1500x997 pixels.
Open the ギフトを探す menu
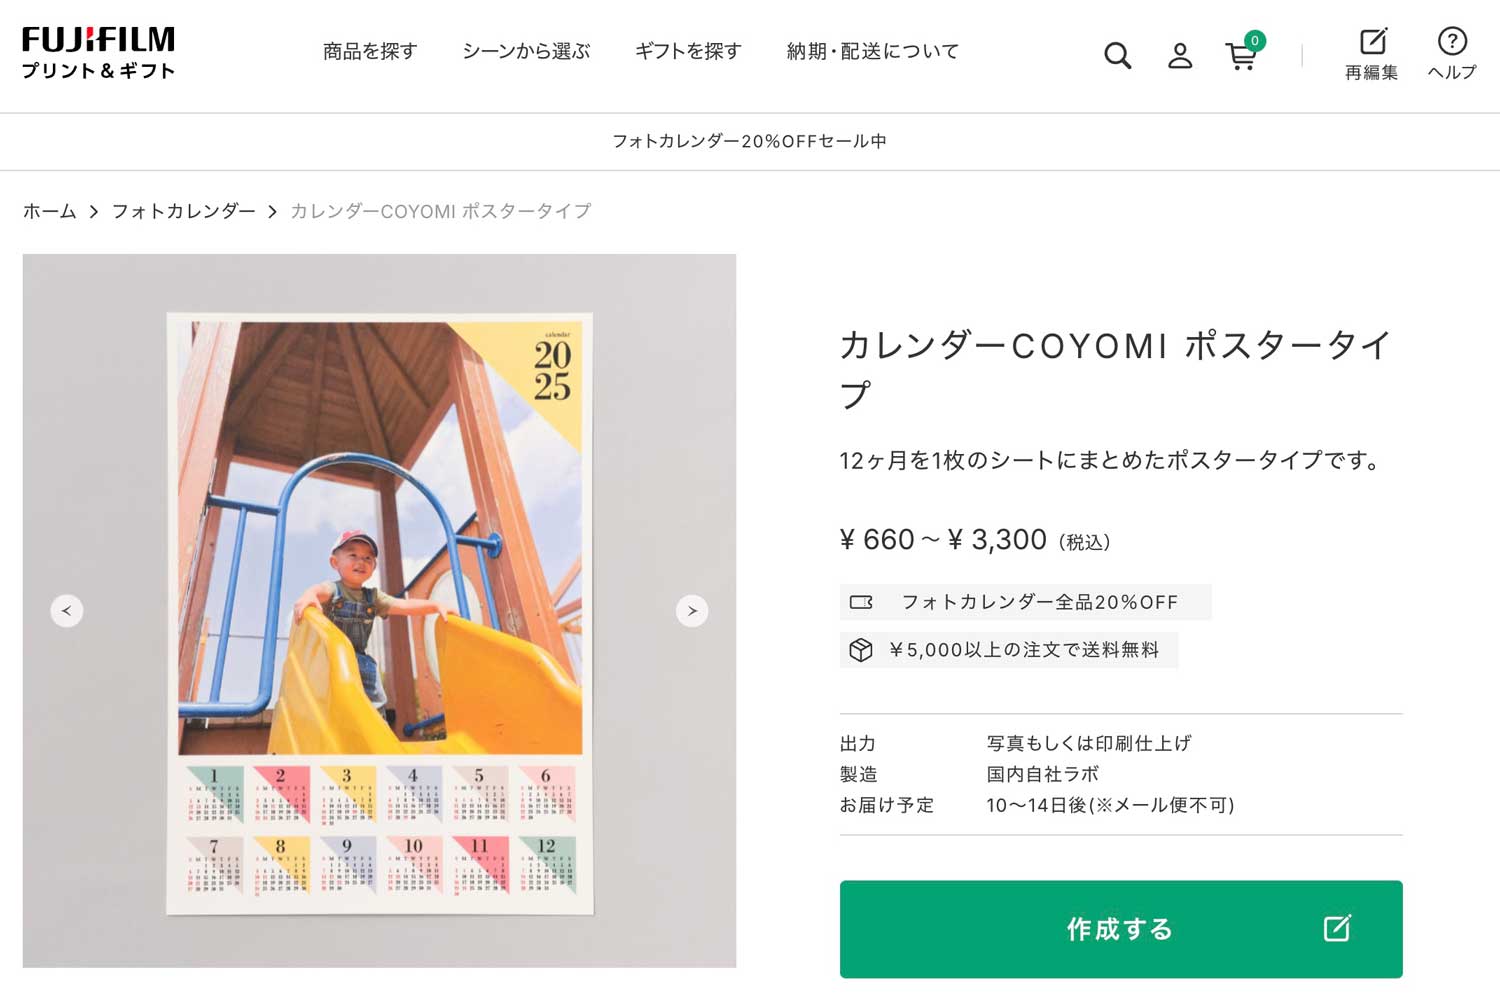(x=688, y=51)
